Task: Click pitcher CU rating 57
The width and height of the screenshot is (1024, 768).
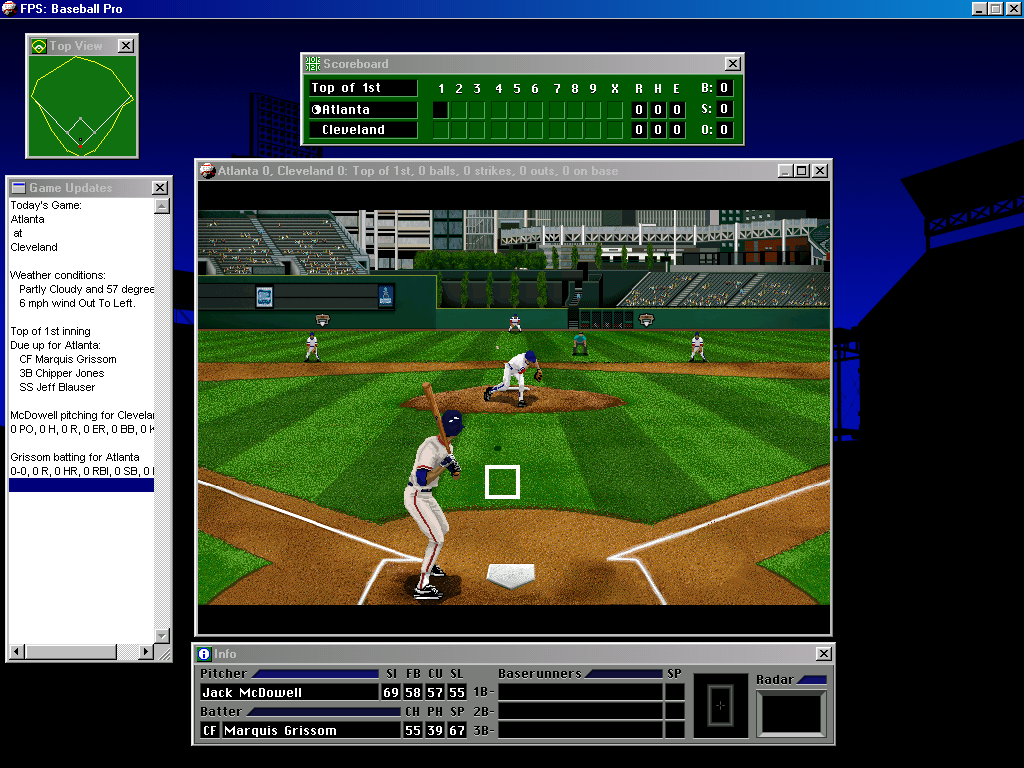Action: tap(435, 693)
